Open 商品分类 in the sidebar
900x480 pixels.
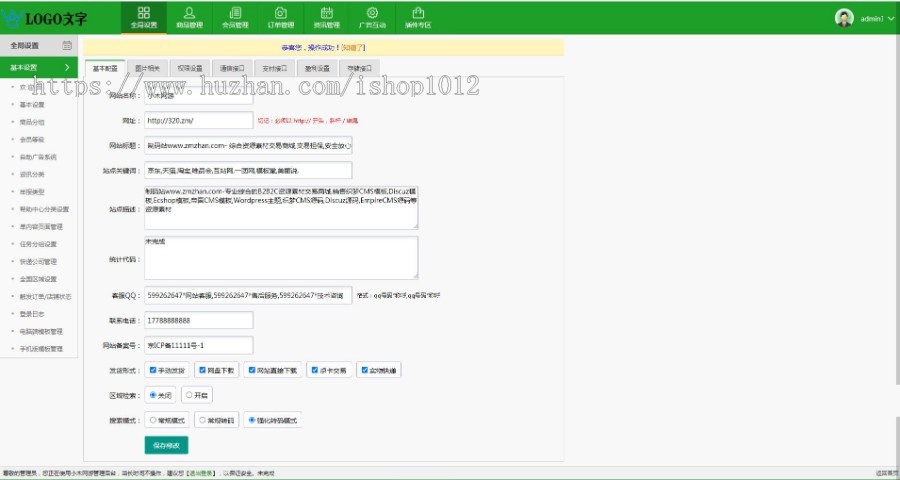pyautogui.click(x=32, y=122)
